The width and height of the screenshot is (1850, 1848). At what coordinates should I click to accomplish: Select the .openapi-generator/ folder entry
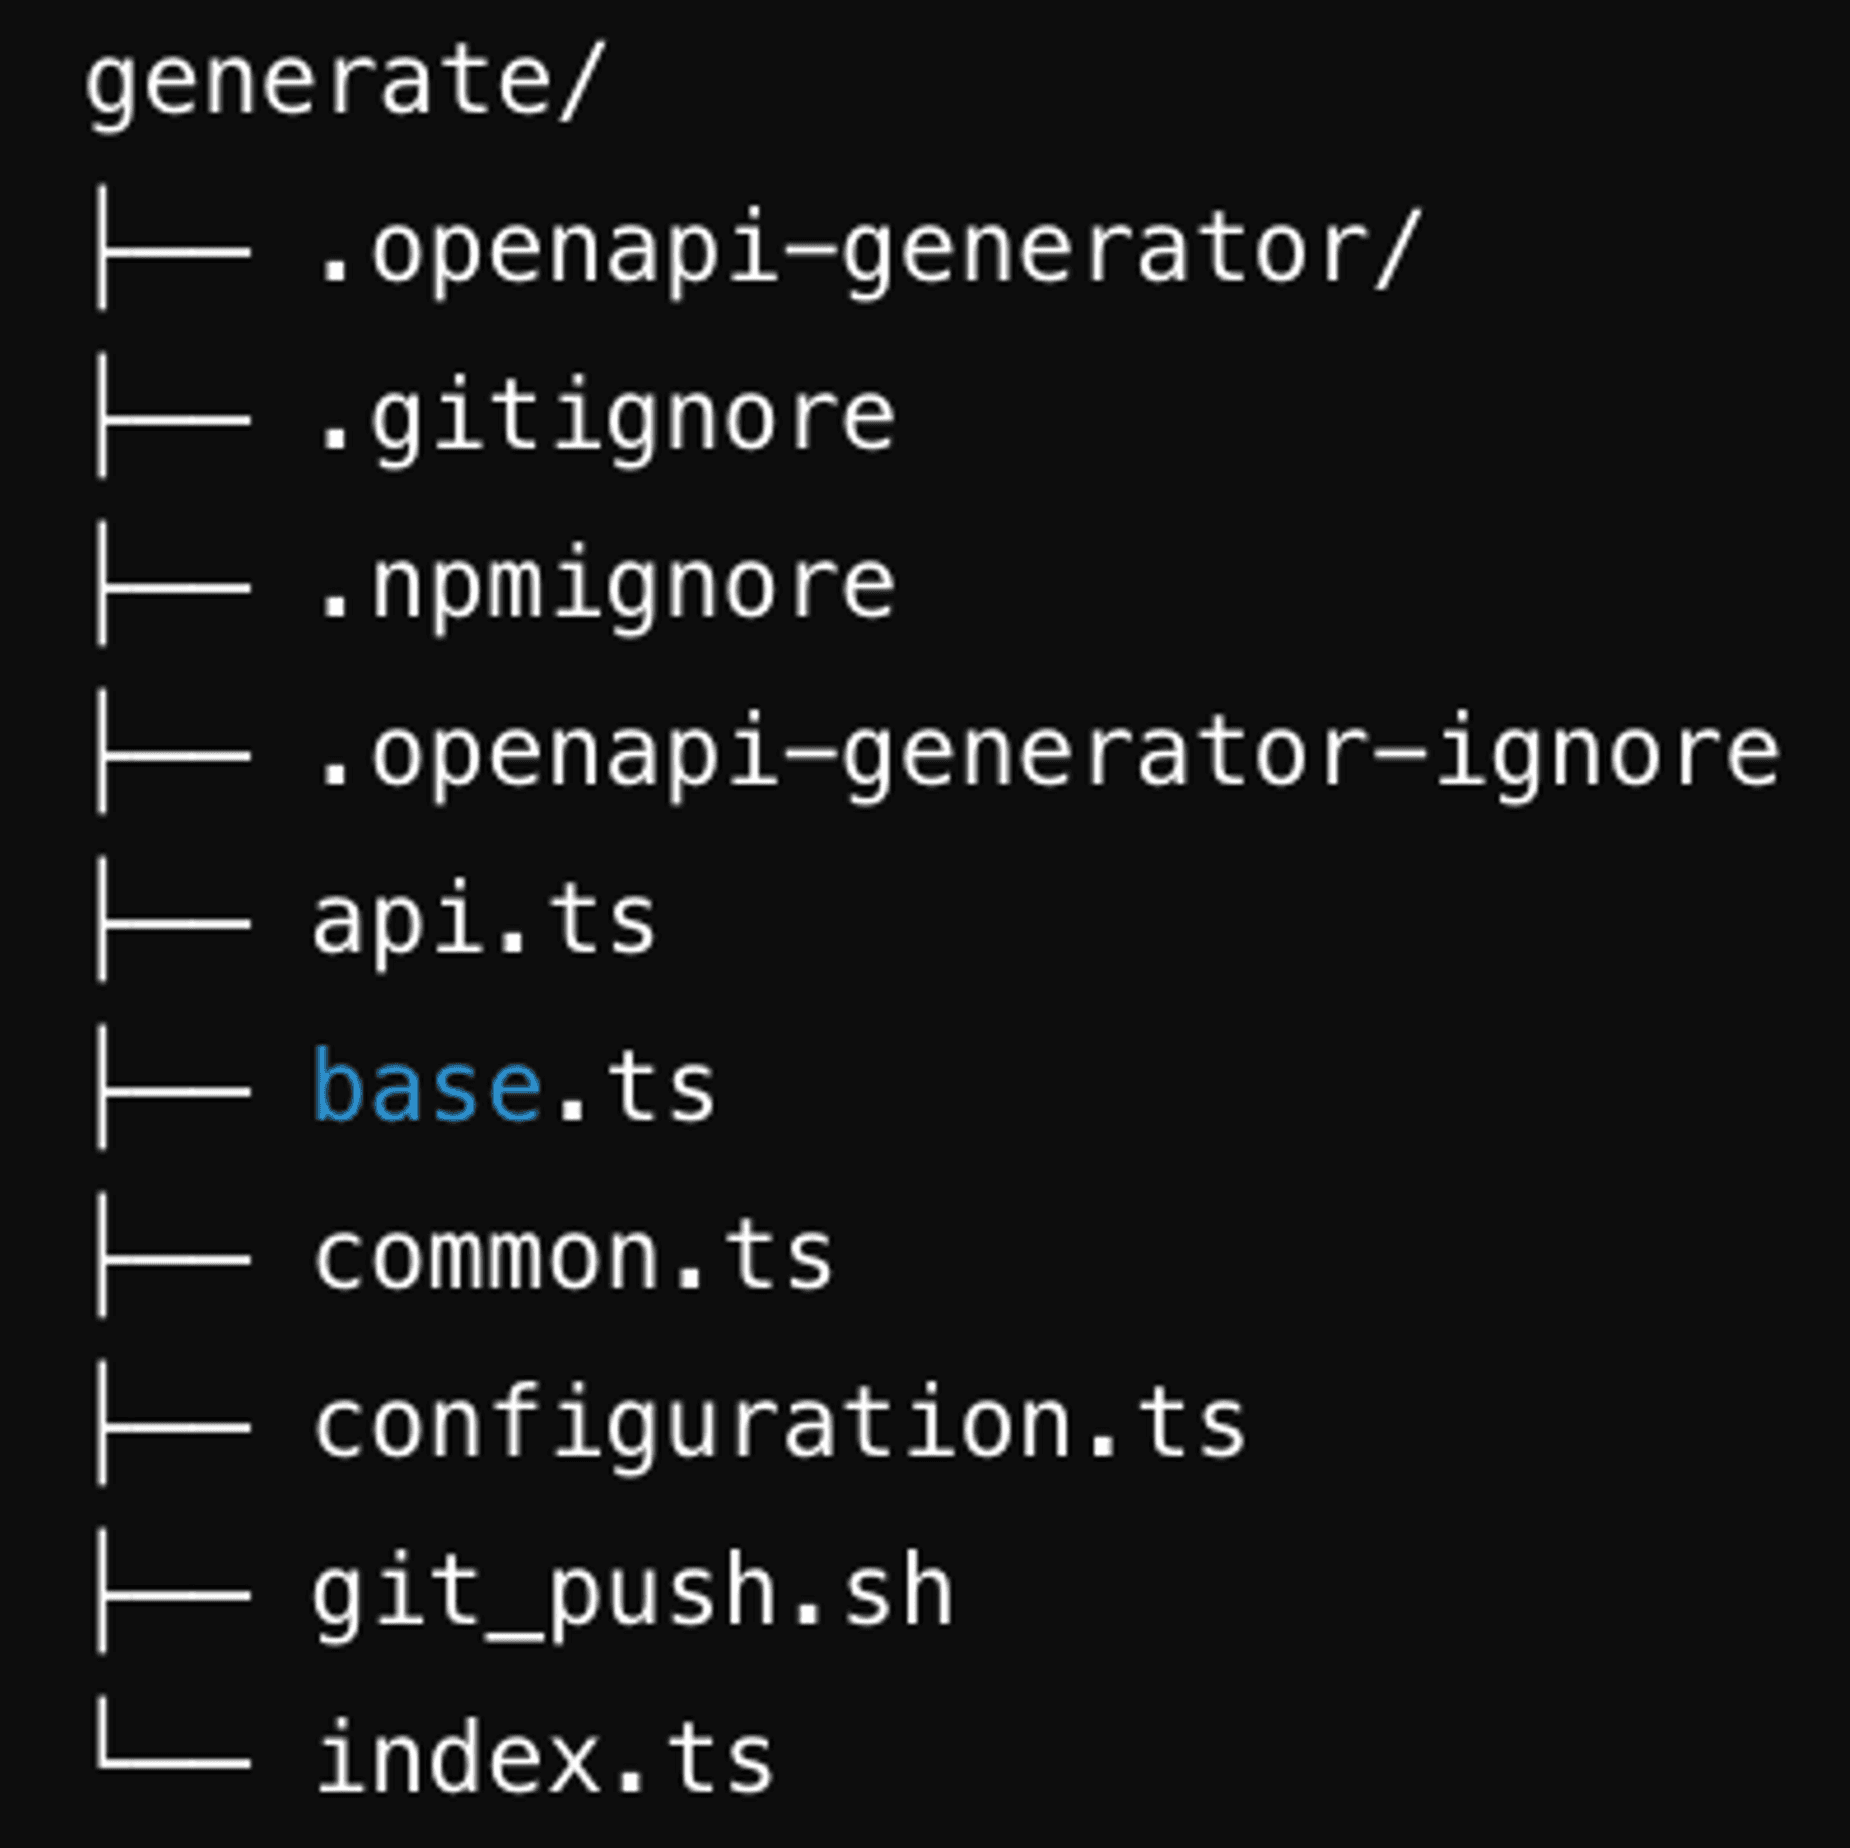866,252
